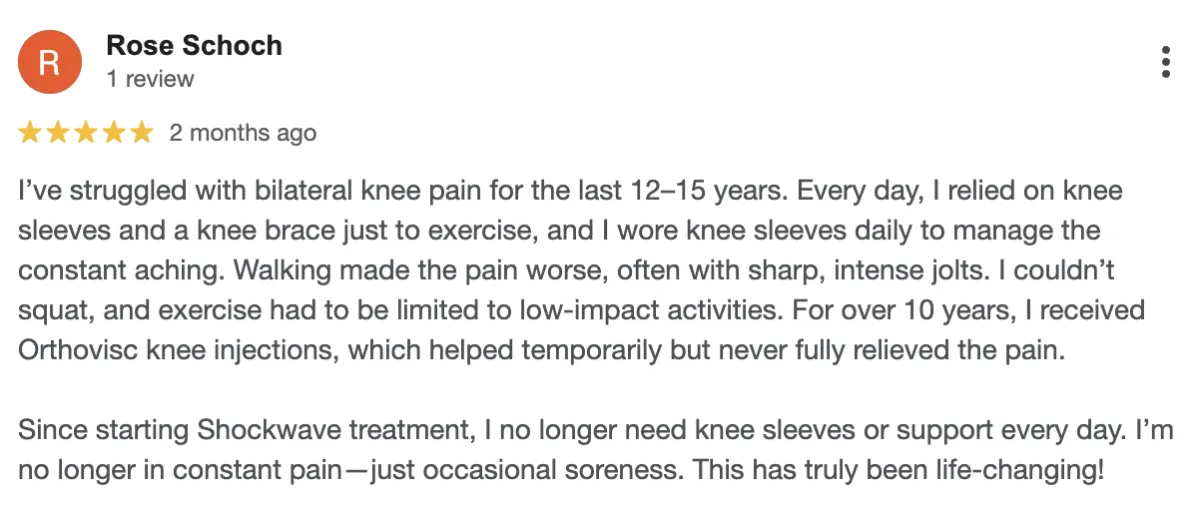Click the word "squat" in the review

[47, 311]
